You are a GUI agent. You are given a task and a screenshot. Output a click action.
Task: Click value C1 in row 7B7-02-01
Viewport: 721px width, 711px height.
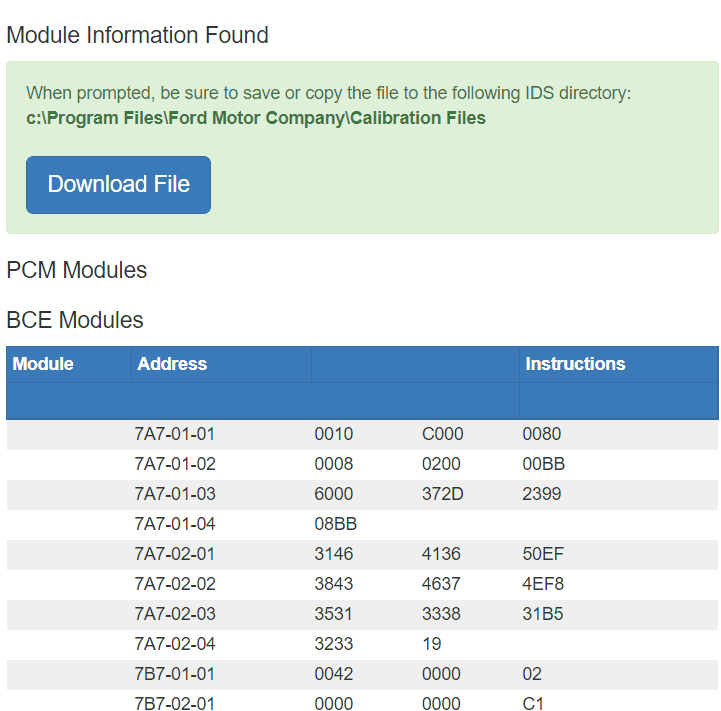tap(533, 704)
